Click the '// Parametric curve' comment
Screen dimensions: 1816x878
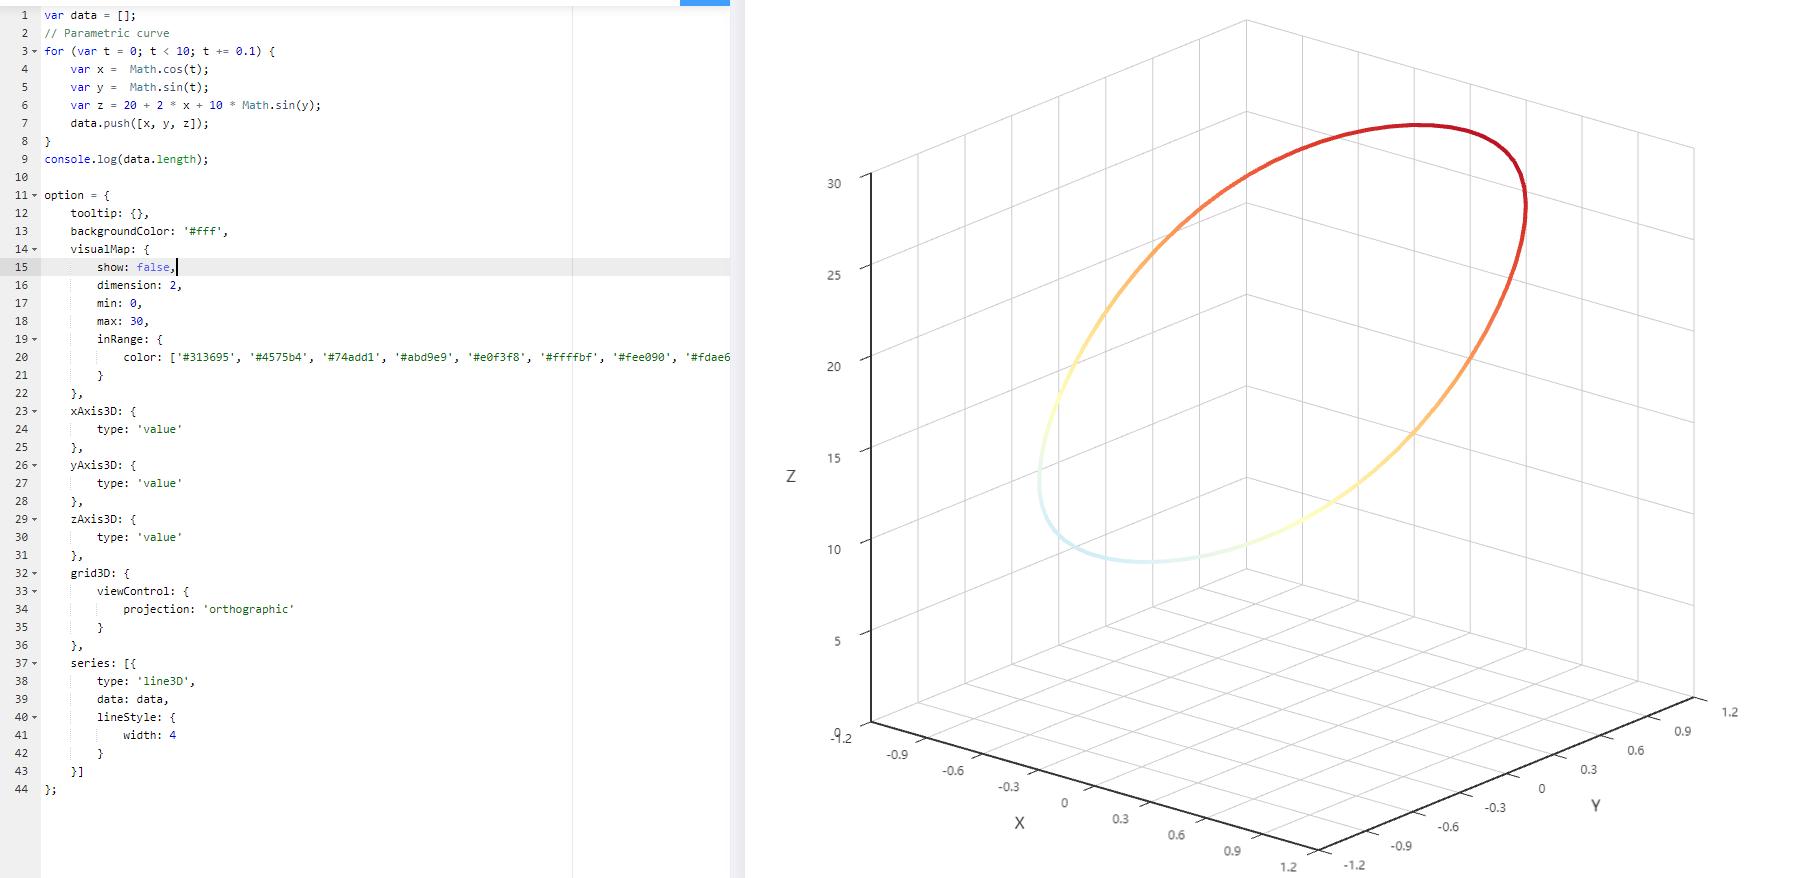click(107, 33)
